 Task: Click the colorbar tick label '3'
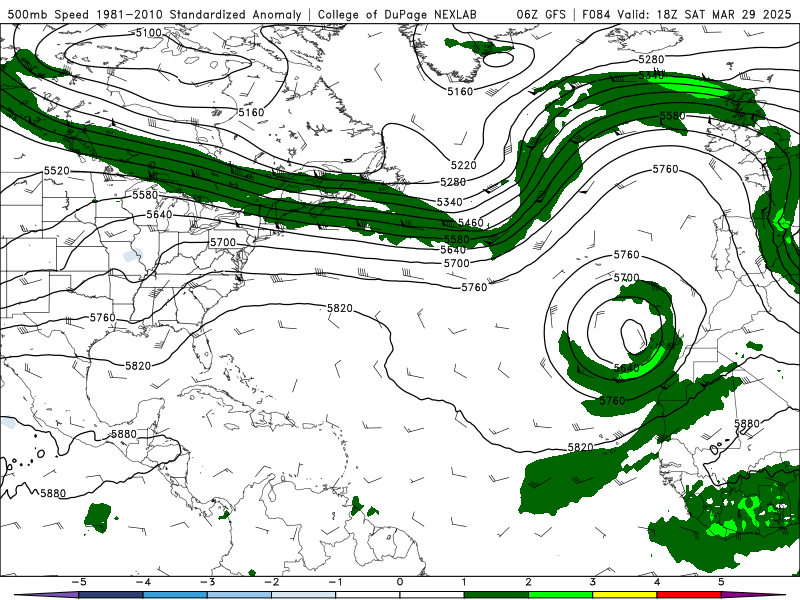point(593,582)
